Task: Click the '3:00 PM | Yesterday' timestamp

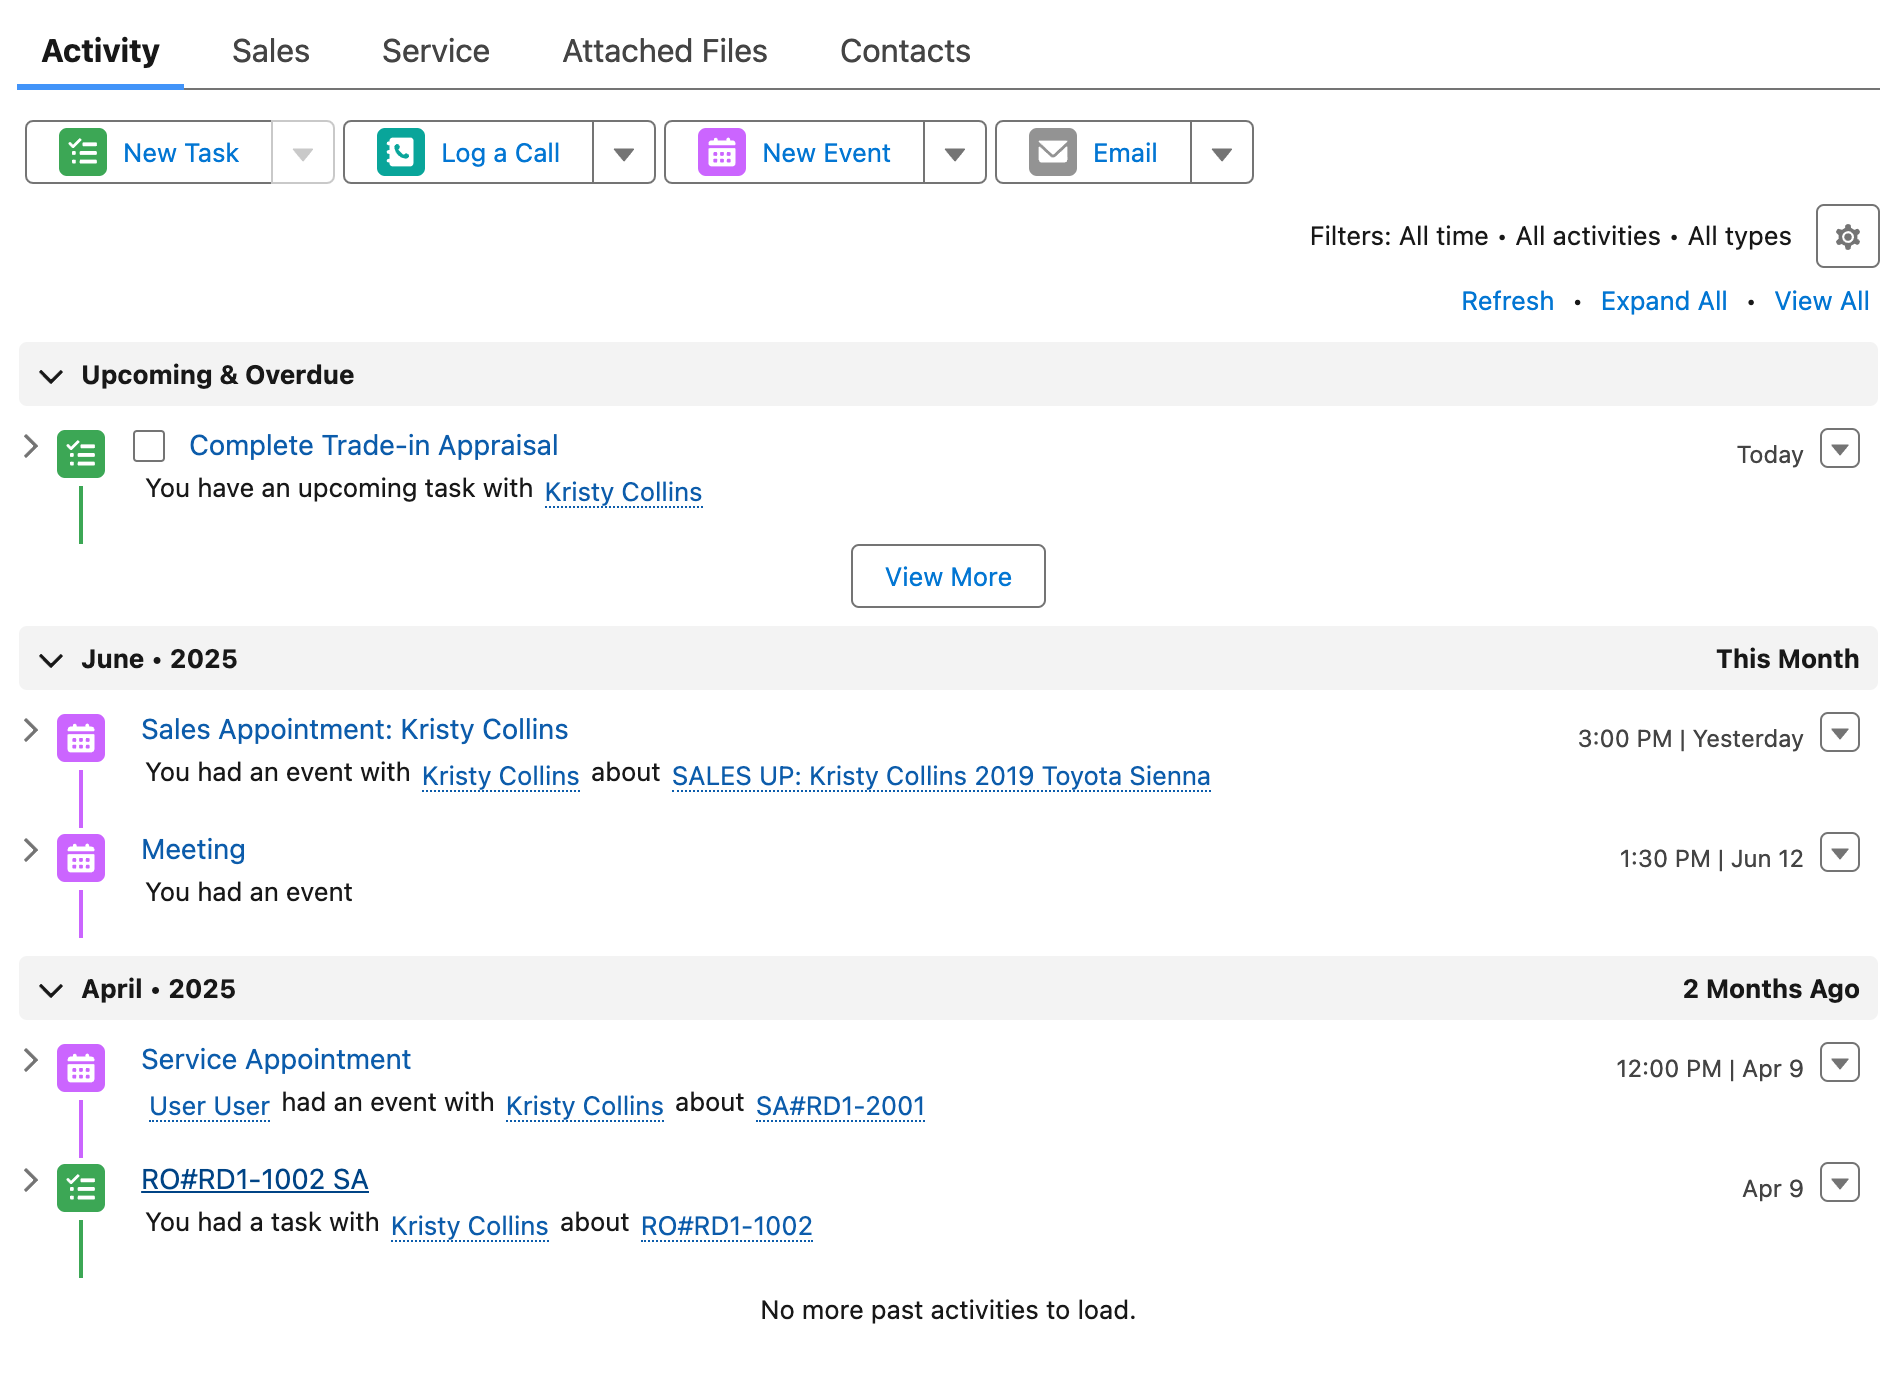Action: 1690,738
